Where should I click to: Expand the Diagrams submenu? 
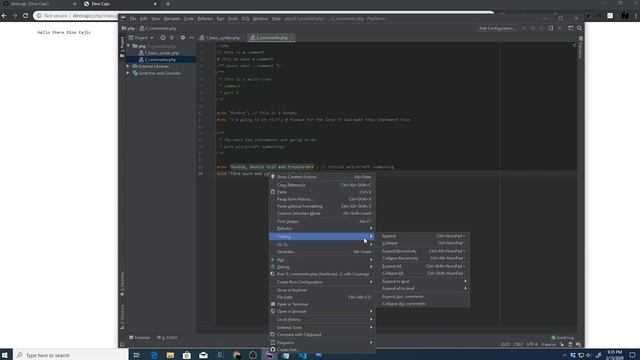[322, 342]
